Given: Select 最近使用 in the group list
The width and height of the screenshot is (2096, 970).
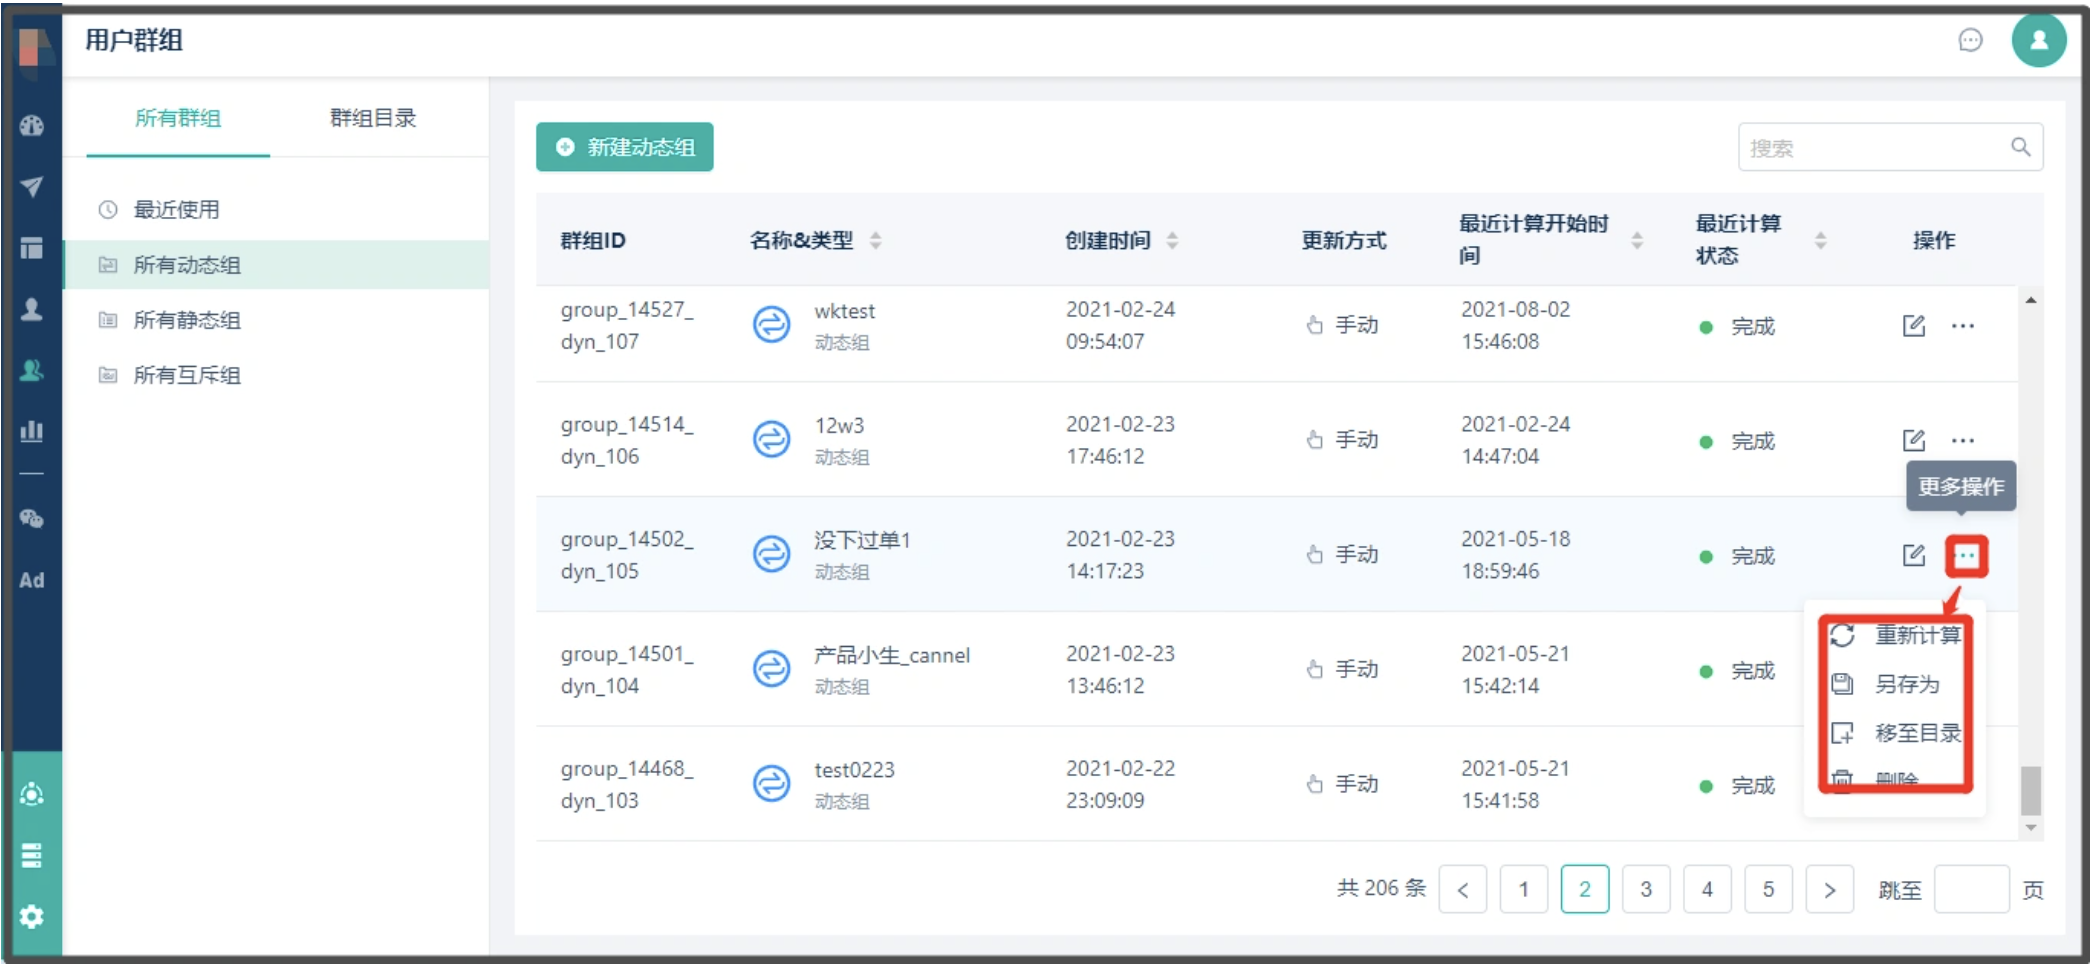Looking at the screenshot, I should pos(276,210).
